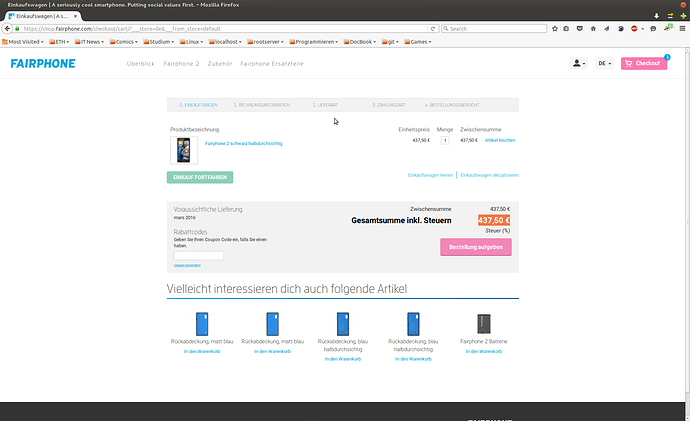The width and height of the screenshot is (690, 421).
Task: Expand the Adblock dropdown arrow
Action: (642, 29)
